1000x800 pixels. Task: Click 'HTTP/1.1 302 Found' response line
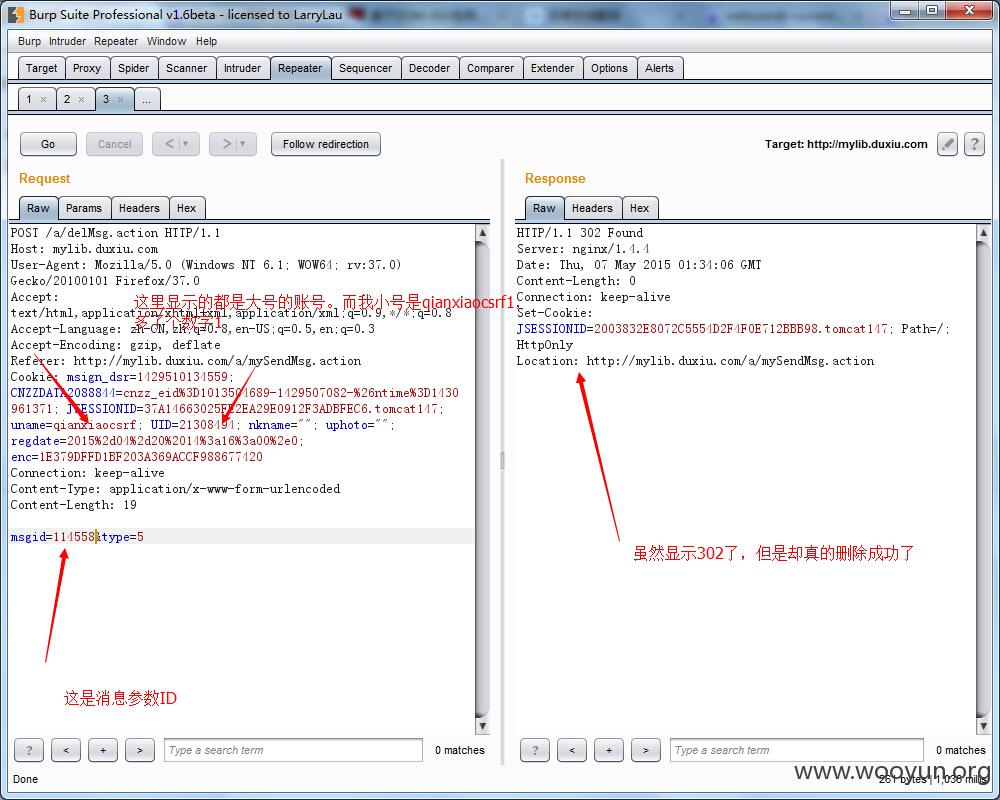coord(580,233)
